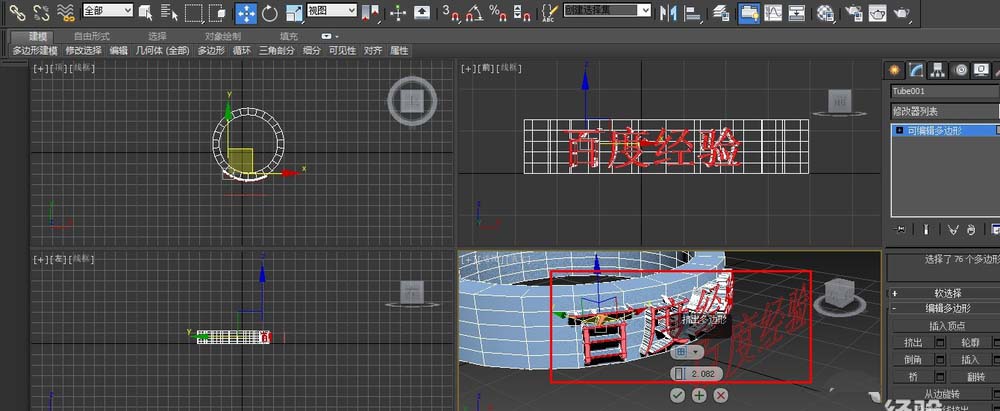Open the 三角剖分 ribbon panel
The width and height of the screenshot is (1000, 411).
tap(277, 50)
